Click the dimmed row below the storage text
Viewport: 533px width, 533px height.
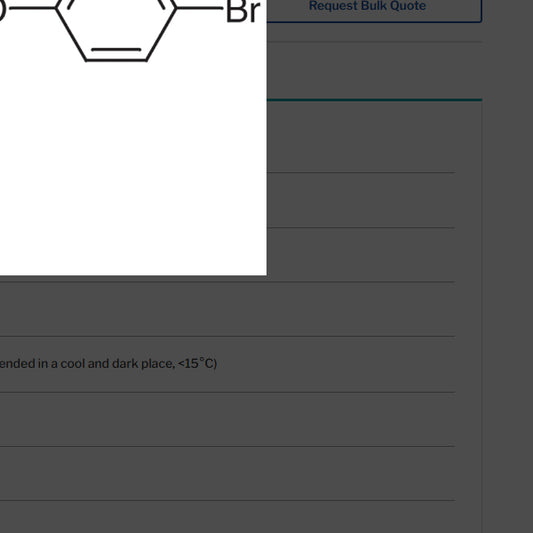pos(228,419)
